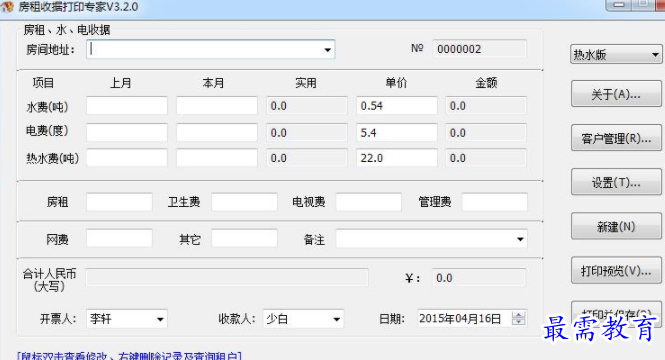
Task: Click the 管理费 input field
Action: point(495,202)
